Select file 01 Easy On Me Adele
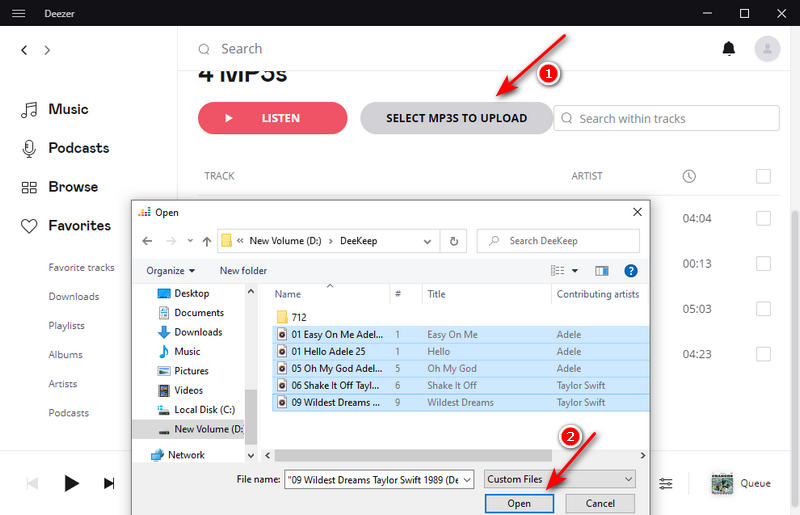Screen dimensions: 800x515 pyautogui.click(x=461, y=334)
